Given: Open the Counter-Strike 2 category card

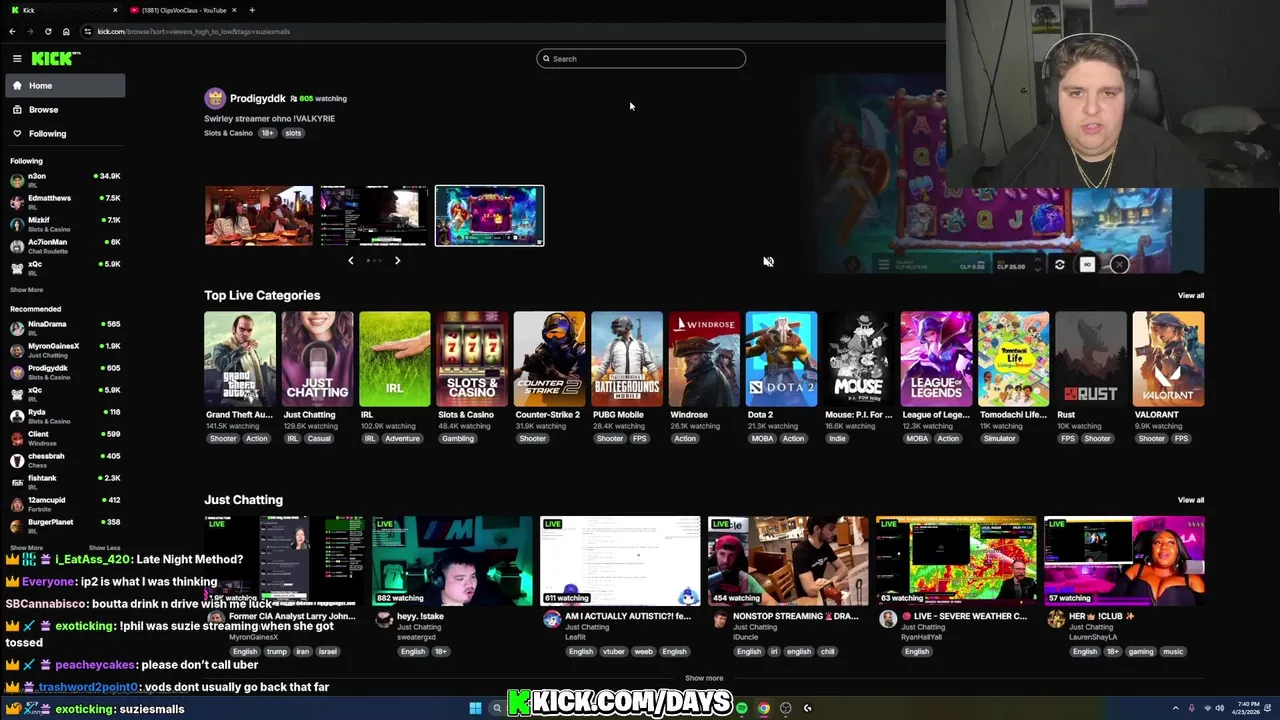Looking at the screenshot, I should click(x=549, y=359).
